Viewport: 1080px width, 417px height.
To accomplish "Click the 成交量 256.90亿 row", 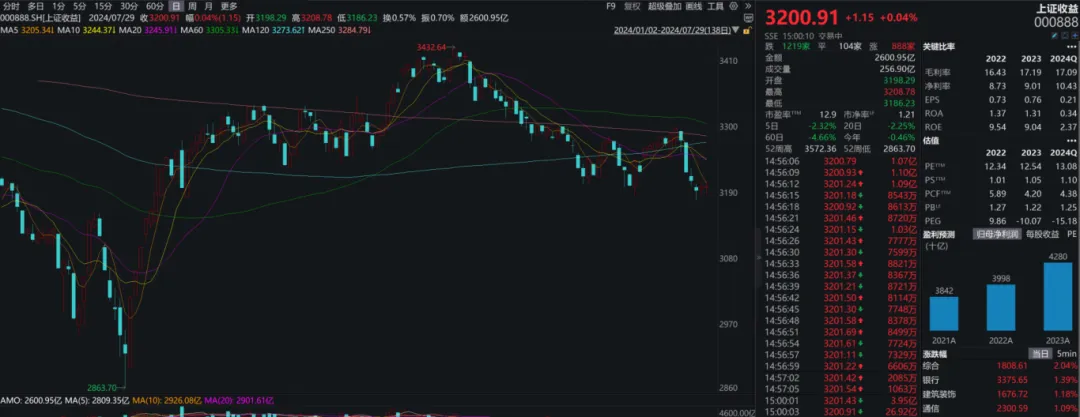I will (x=839, y=69).
